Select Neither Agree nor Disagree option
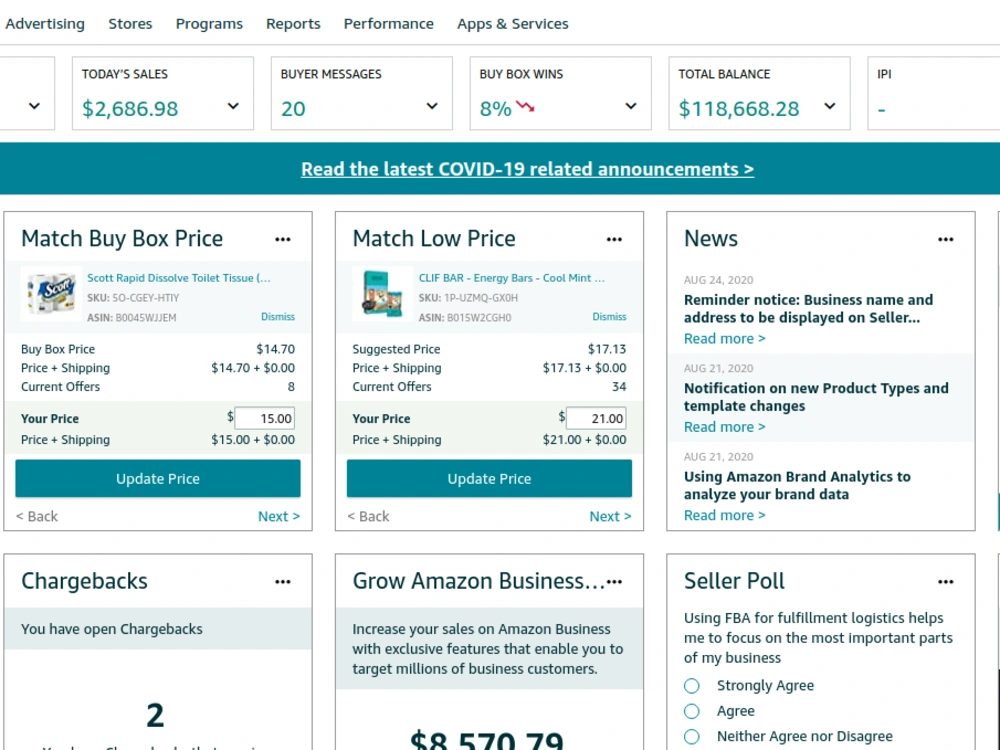 [x=691, y=737]
